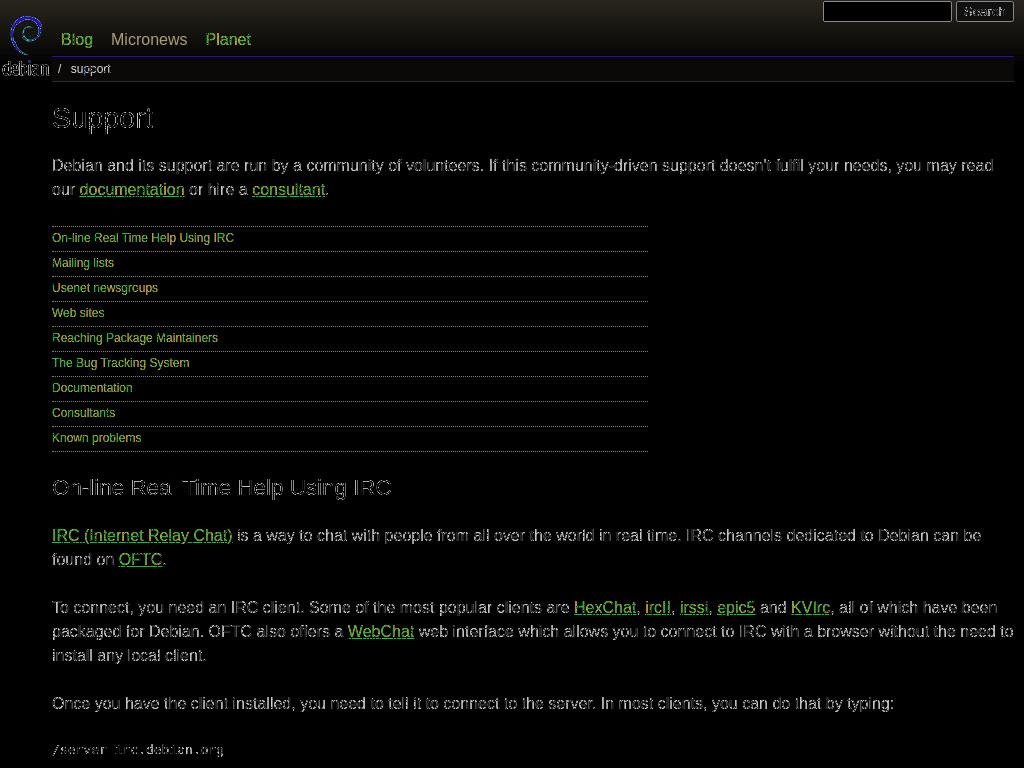
Task: Follow the consultant link in intro paragraph
Action: [x=289, y=189]
